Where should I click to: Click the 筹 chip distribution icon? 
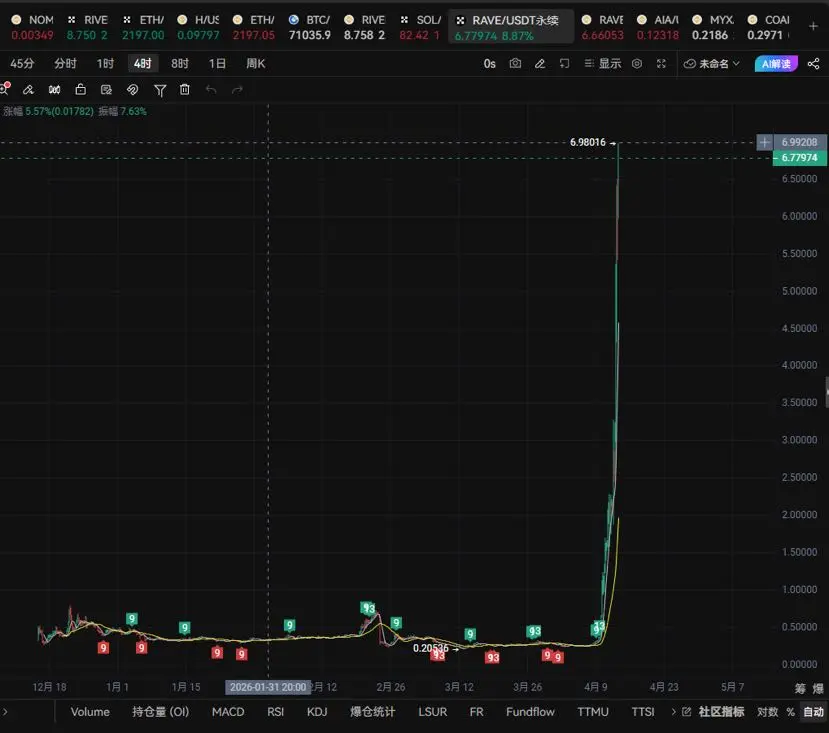click(x=800, y=688)
